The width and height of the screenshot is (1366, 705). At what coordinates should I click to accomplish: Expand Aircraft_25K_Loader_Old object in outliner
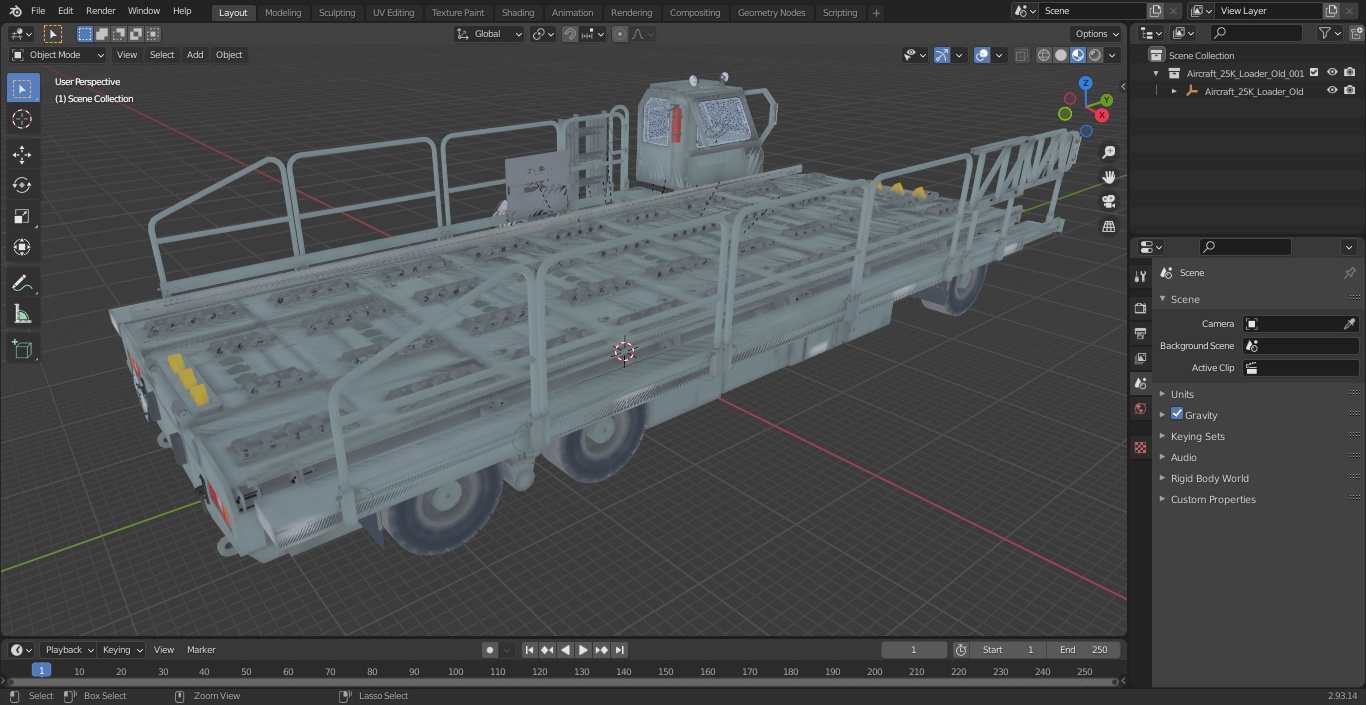[x=1174, y=91]
